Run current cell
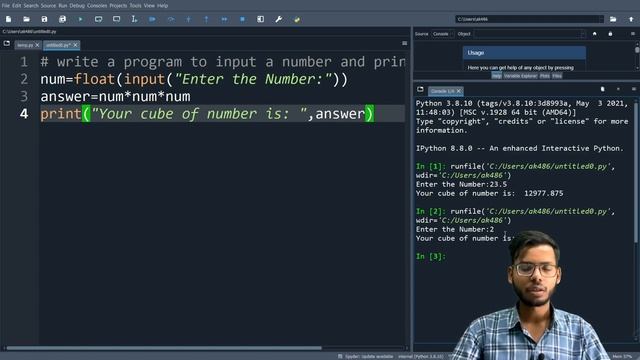Viewport: 640px width, 360px height. pos(98,19)
